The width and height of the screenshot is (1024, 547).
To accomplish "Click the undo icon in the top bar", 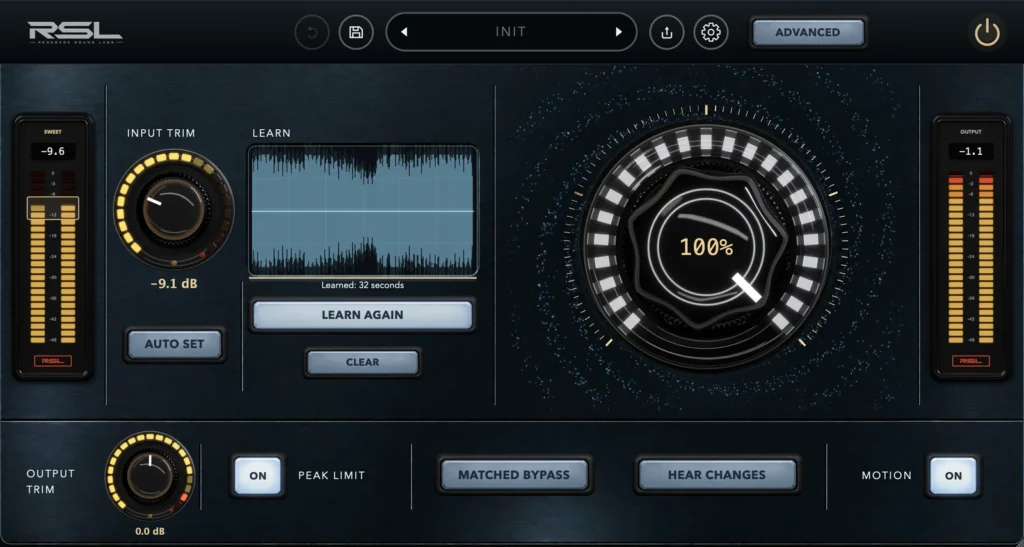I will pyautogui.click(x=312, y=32).
